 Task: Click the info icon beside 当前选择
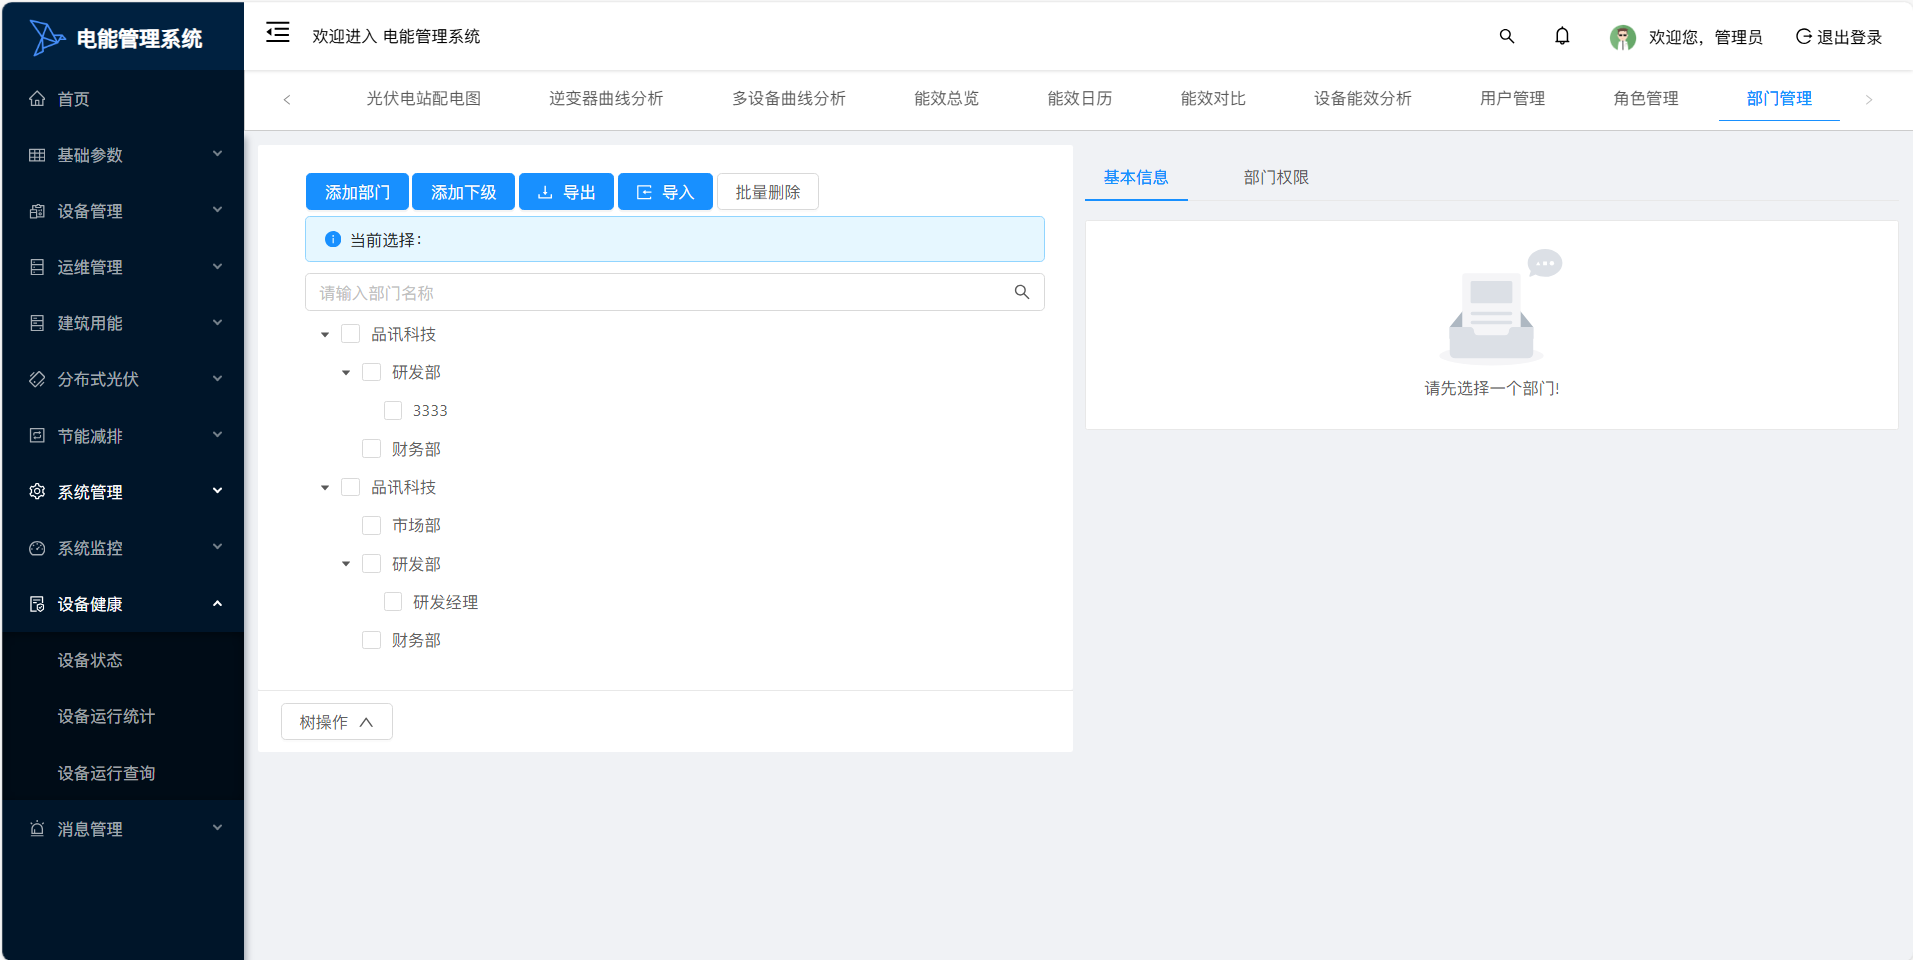[333, 239]
